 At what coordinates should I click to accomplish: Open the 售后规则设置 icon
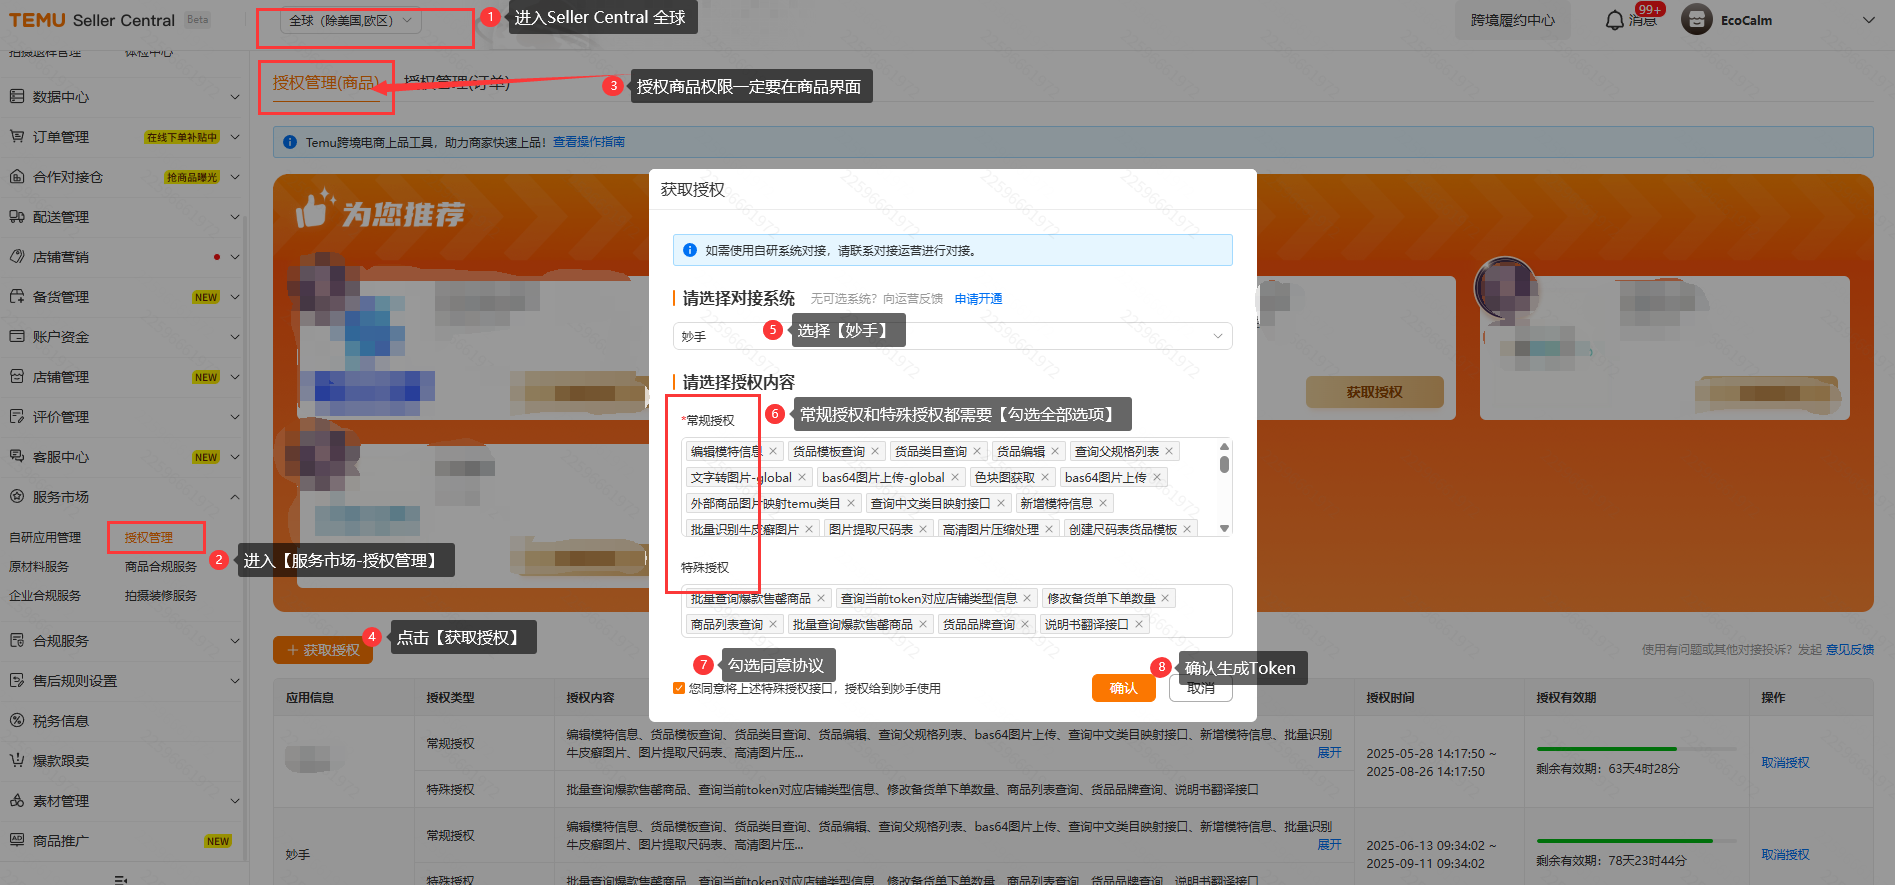click(17, 681)
